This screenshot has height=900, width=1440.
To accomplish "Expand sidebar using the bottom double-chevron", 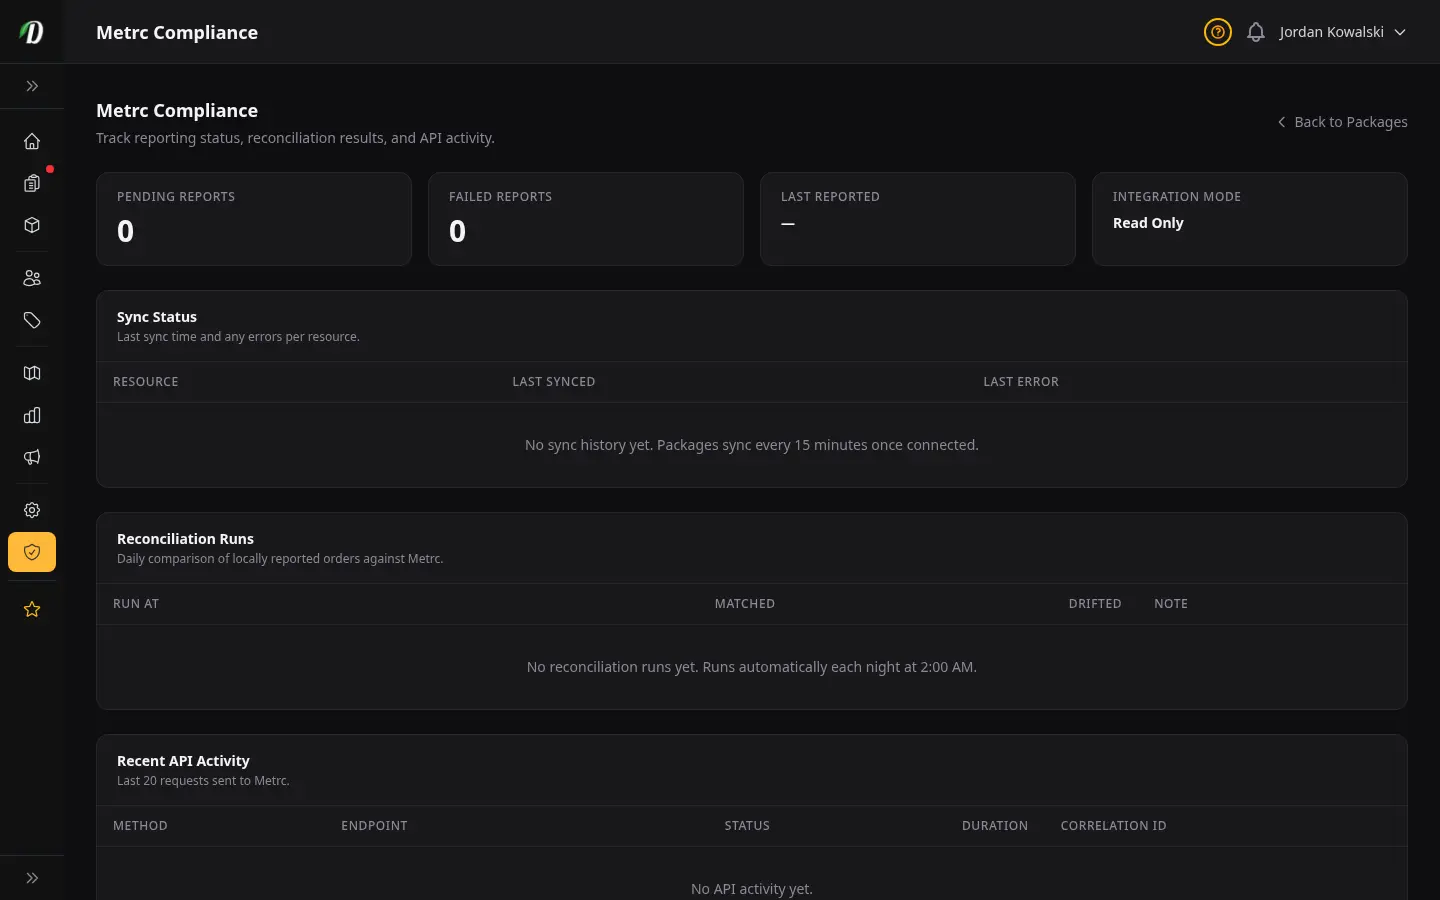I will [x=32, y=878].
